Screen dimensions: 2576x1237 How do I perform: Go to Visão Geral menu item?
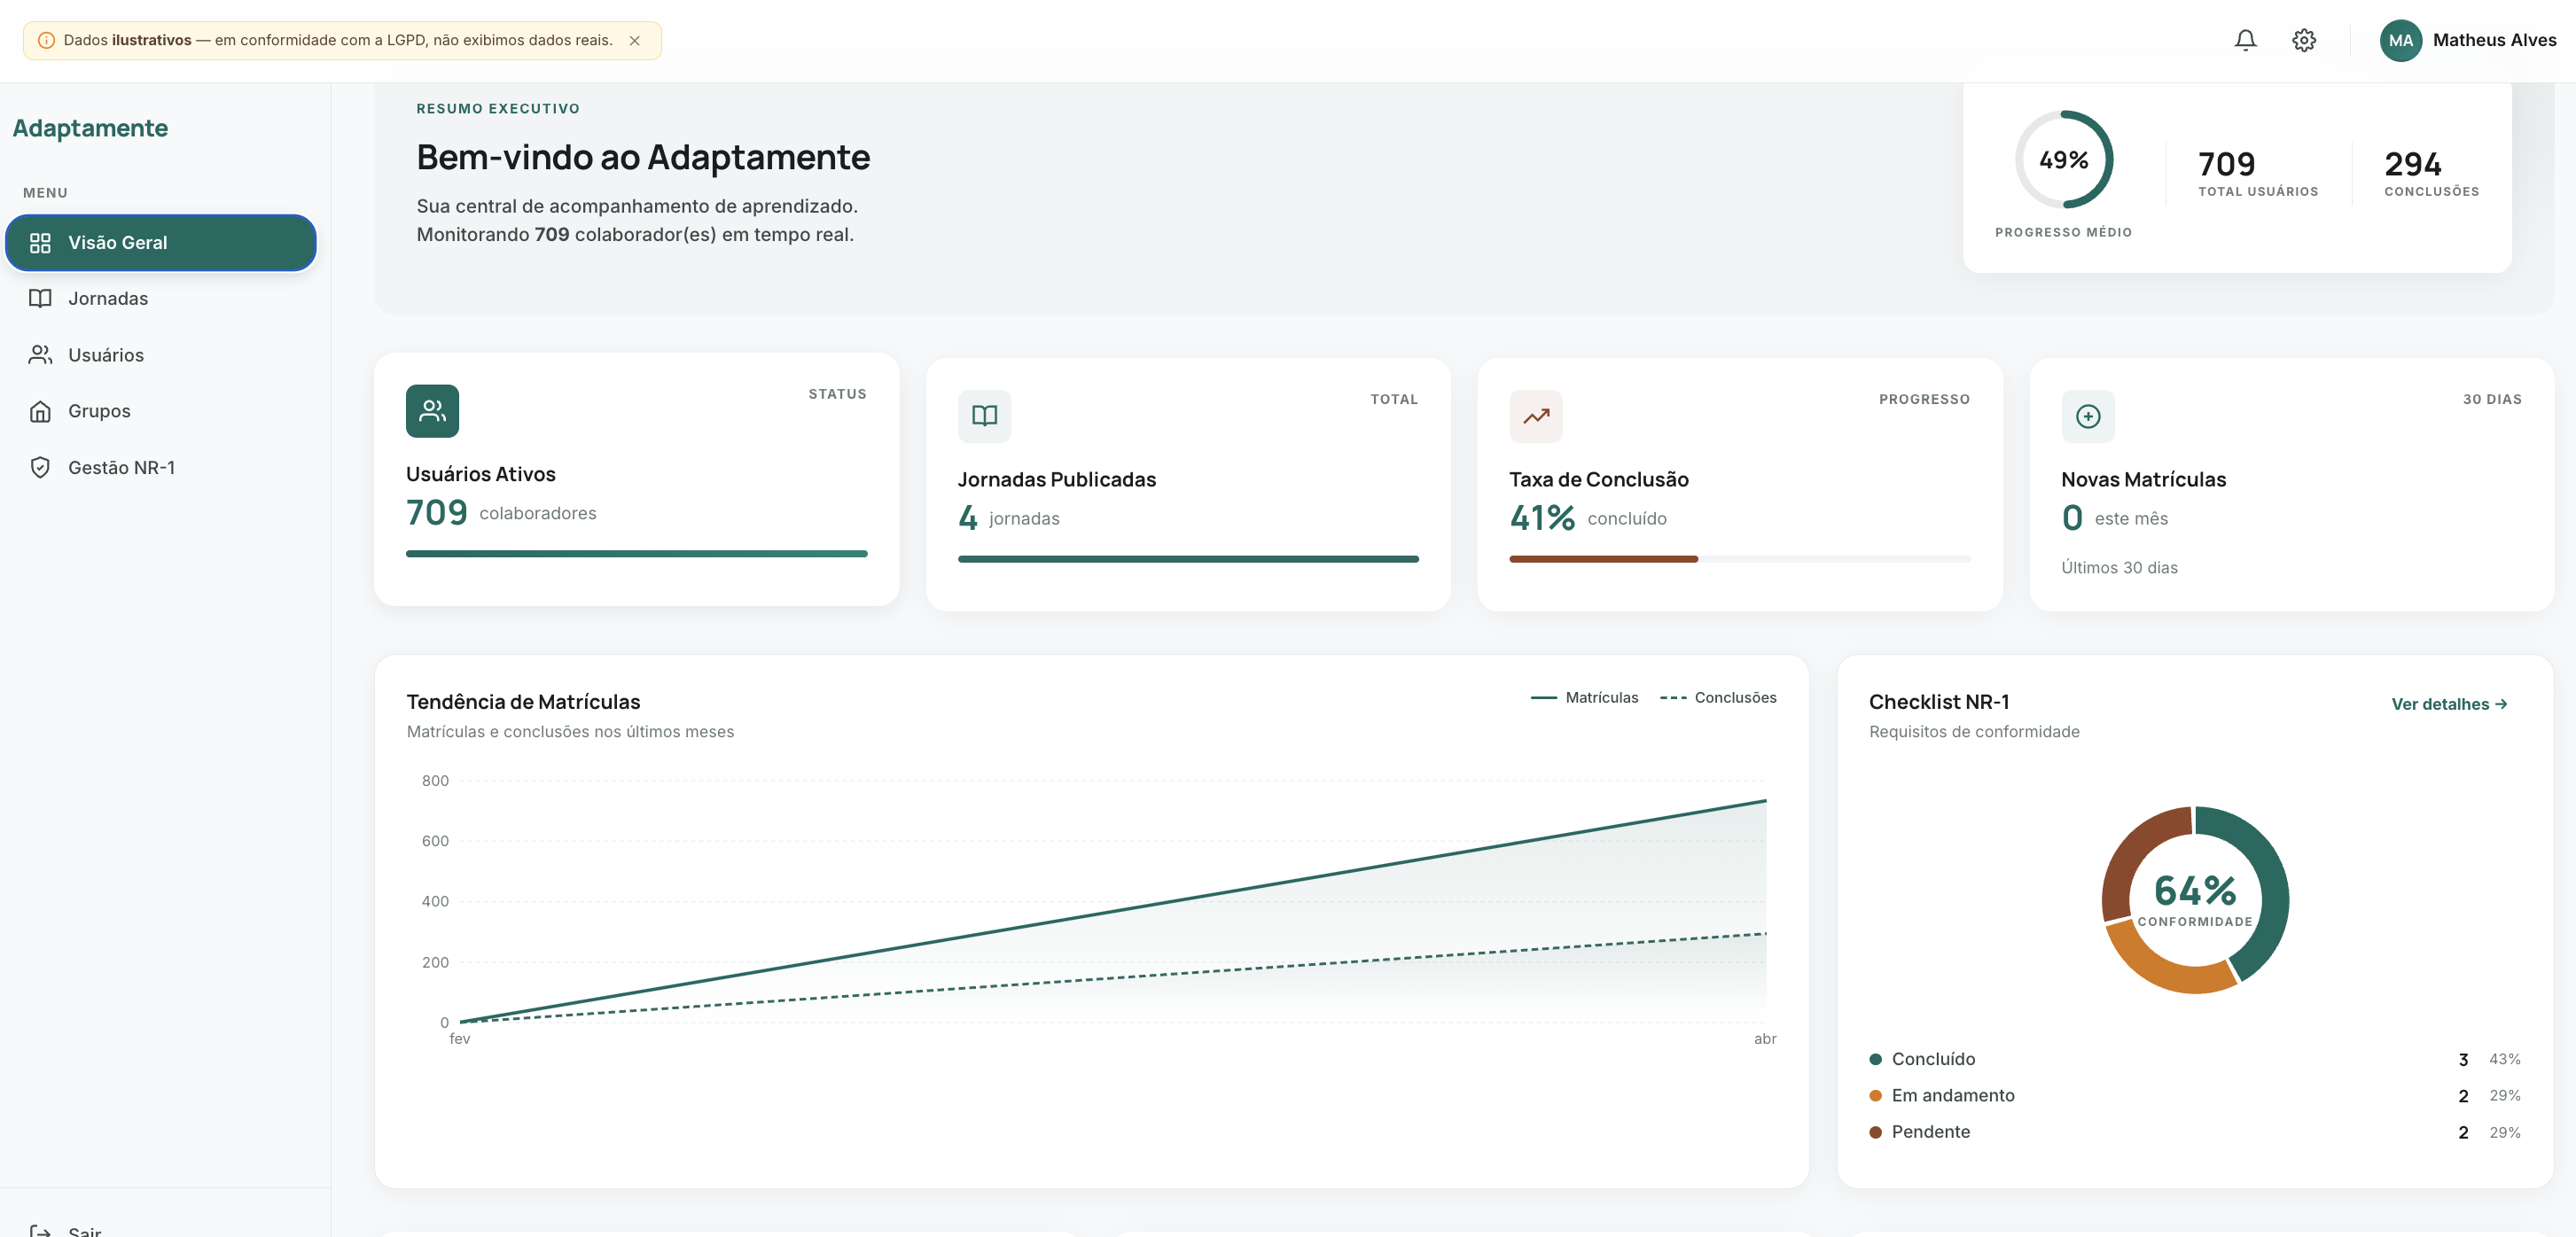161,243
